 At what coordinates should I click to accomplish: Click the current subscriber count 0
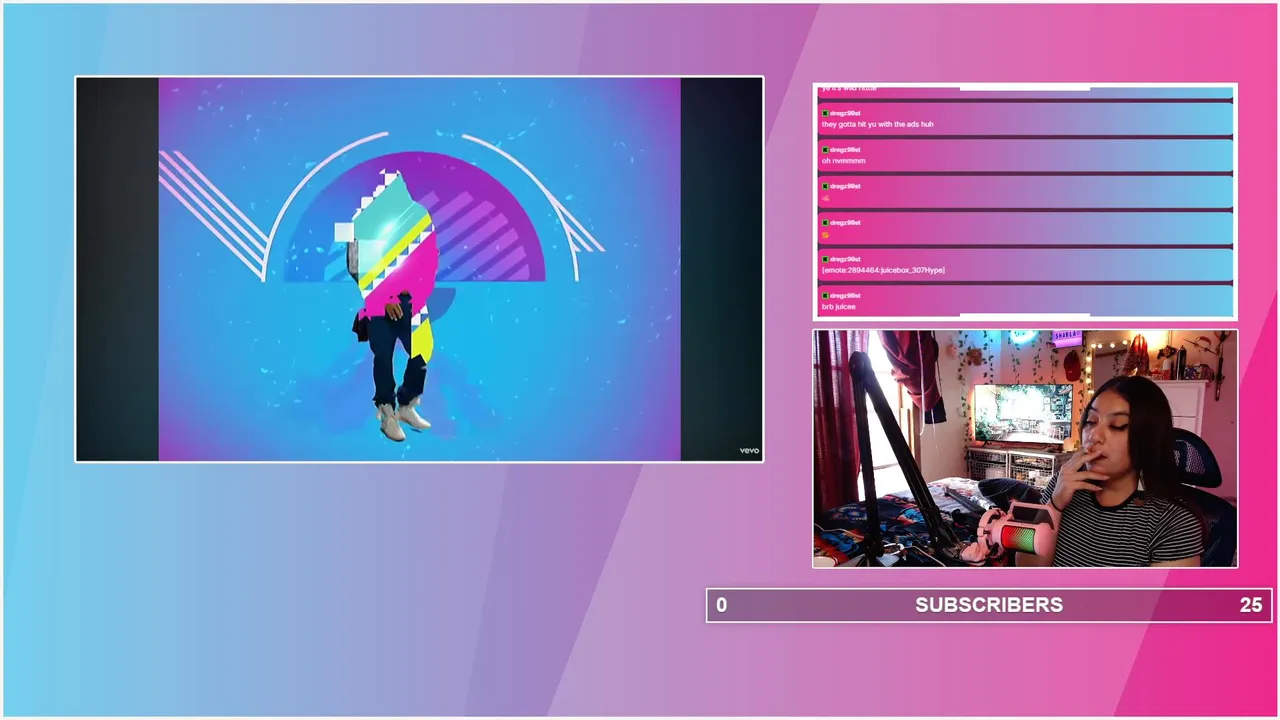coord(722,605)
